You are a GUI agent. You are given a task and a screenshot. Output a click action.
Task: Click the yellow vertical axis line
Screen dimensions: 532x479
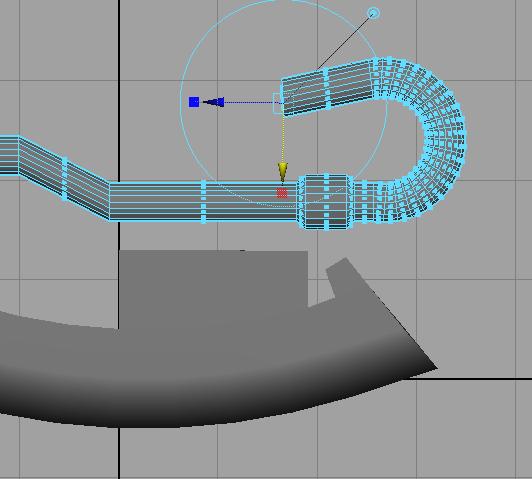pyautogui.click(x=283, y=138)
